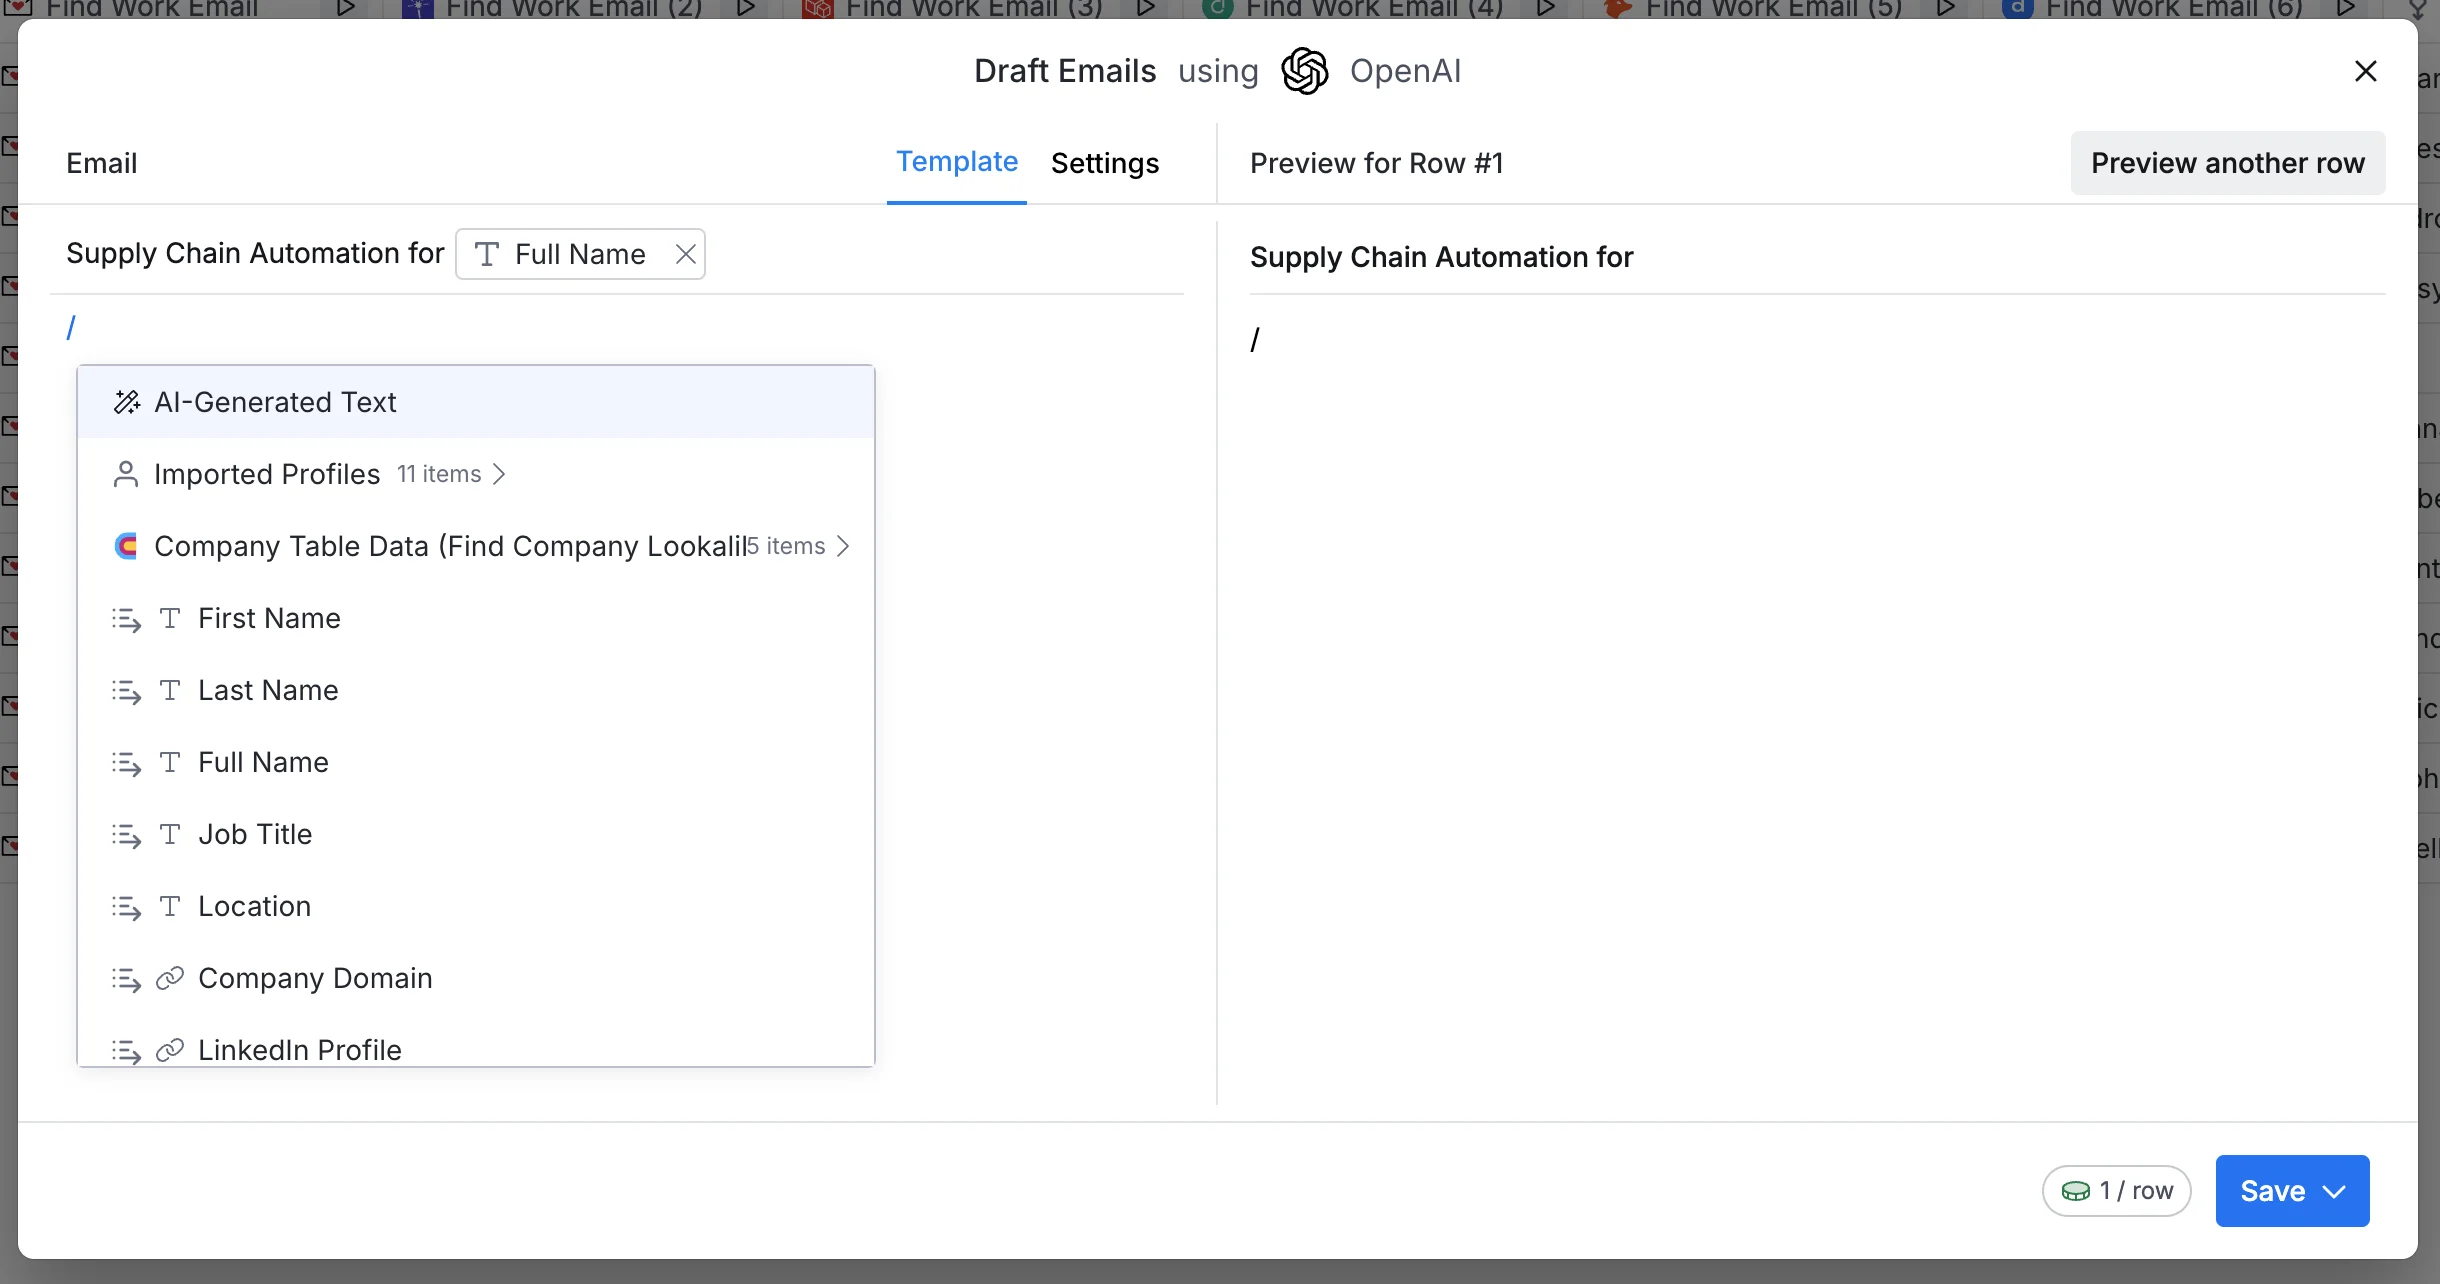The width and height of the screenshot is (2440, 1284).
Task: Open the Save button dropdown arrow
Action: pos(2334,1191)
